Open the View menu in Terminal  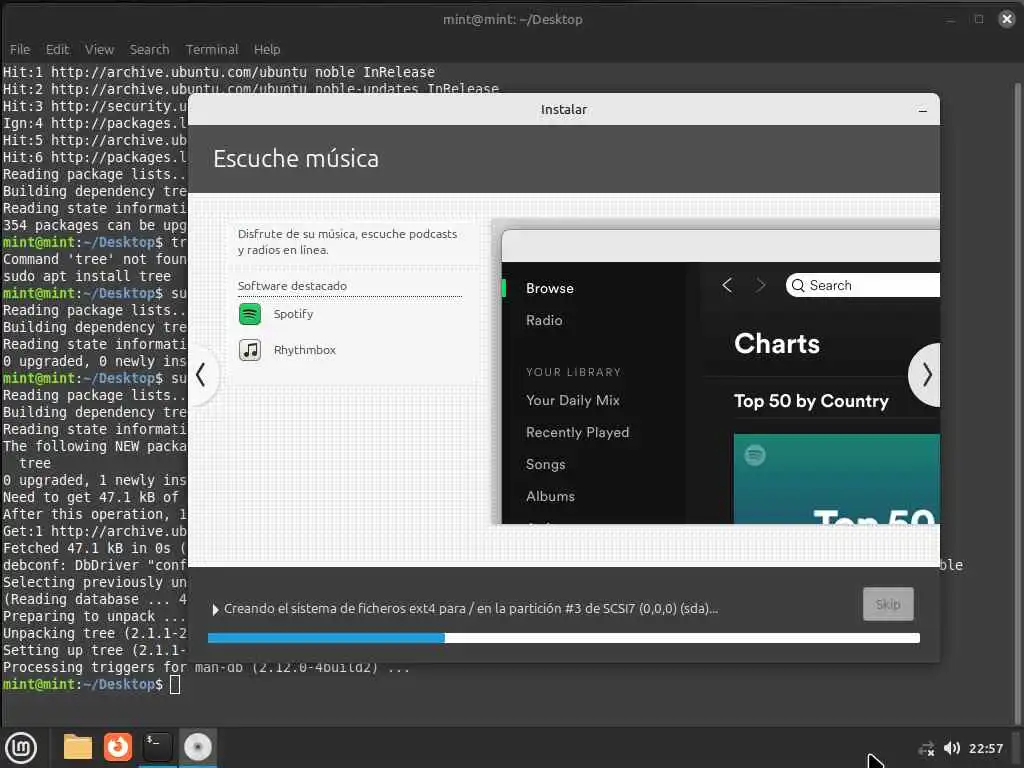(99, 50)
